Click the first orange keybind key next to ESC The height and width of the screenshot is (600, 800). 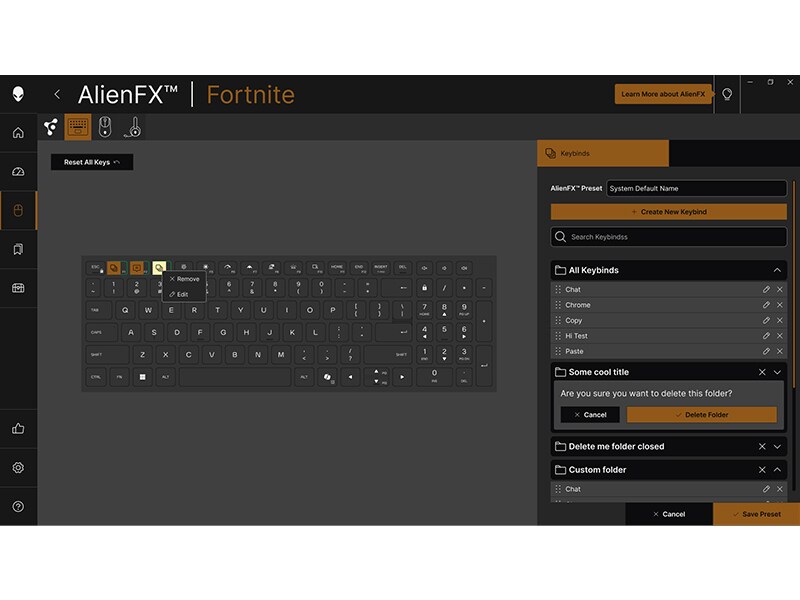[114, 268]
